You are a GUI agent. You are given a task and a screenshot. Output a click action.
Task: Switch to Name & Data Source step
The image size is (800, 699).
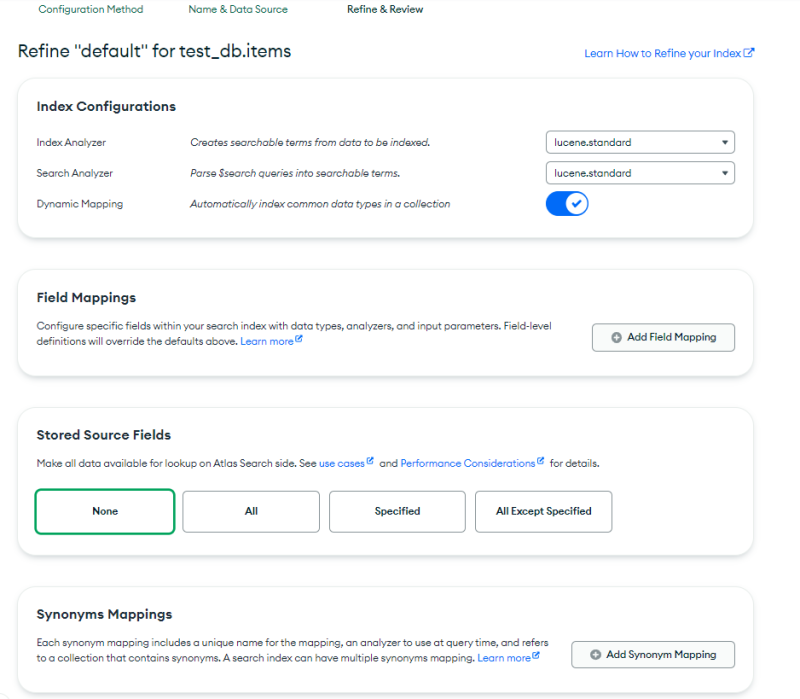238,9
